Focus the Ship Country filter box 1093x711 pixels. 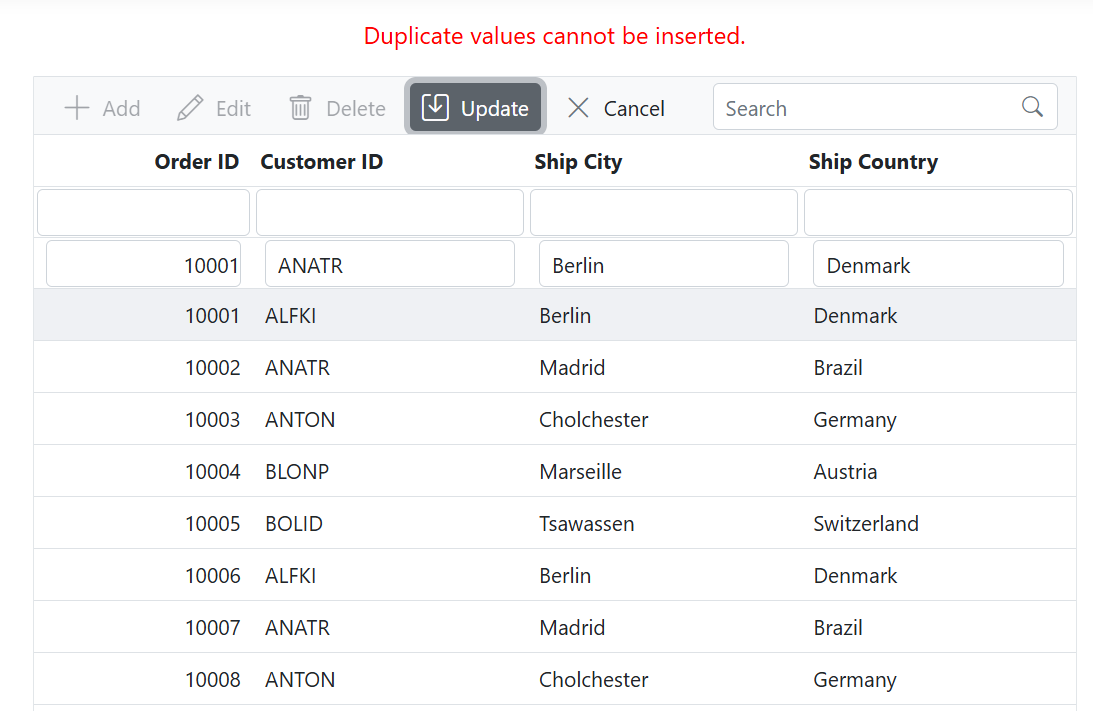pos(938,212)
